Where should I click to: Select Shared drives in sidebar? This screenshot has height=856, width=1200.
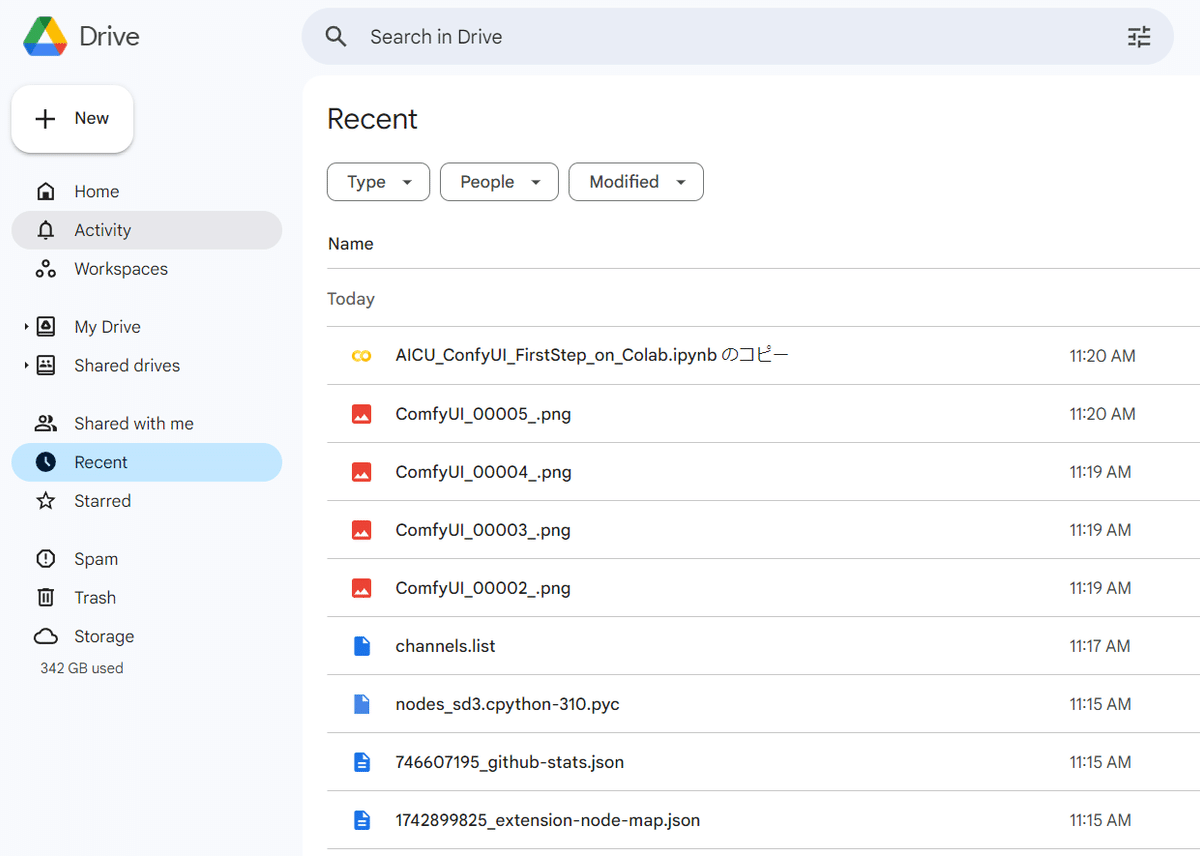click(x=147, y=365)
